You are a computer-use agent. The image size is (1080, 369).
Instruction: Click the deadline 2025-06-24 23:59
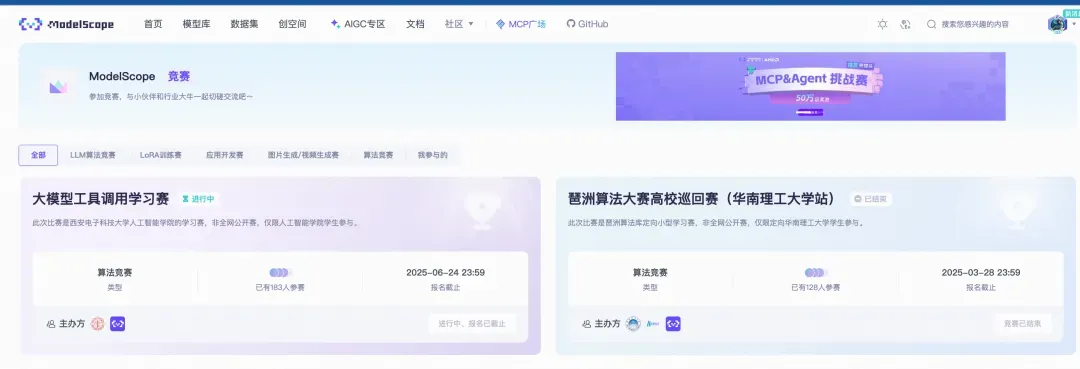click(x=446, y=273)
